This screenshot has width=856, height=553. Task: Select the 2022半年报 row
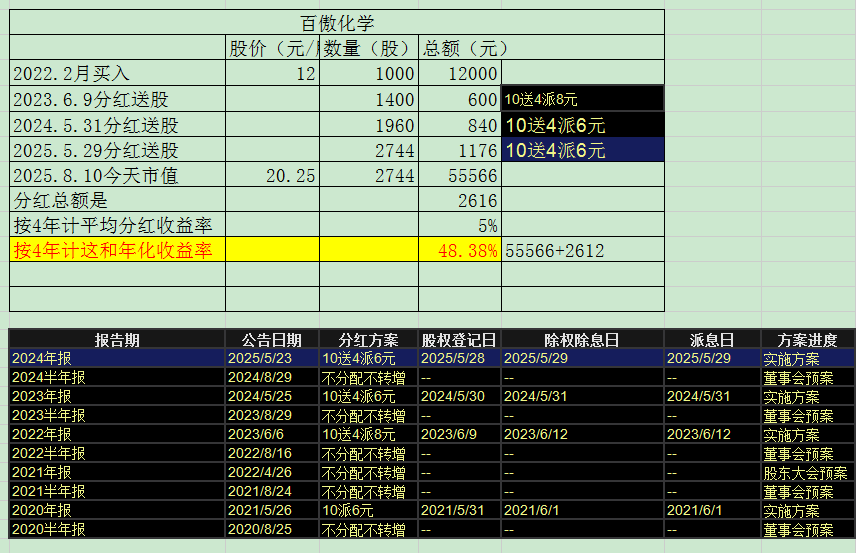(432, 453)
